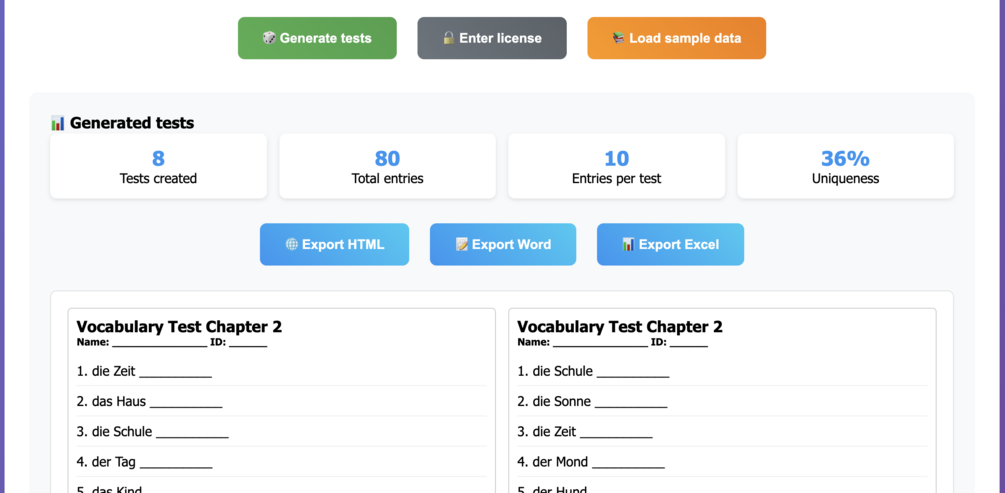This screenshot has height=493, width=1005.
Task: Click the bar chart icon beside Generated tests
Action: point(58,123)
